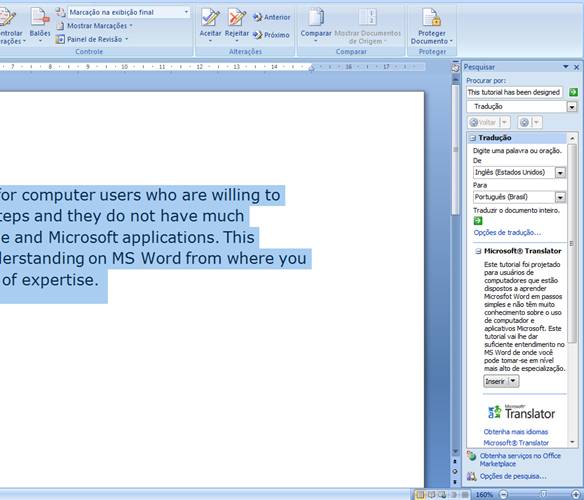This screenshot has width=584, height=500.
Task: Close the Pesquisar pane
Action: pyautogui.click(x=577, y=67)
